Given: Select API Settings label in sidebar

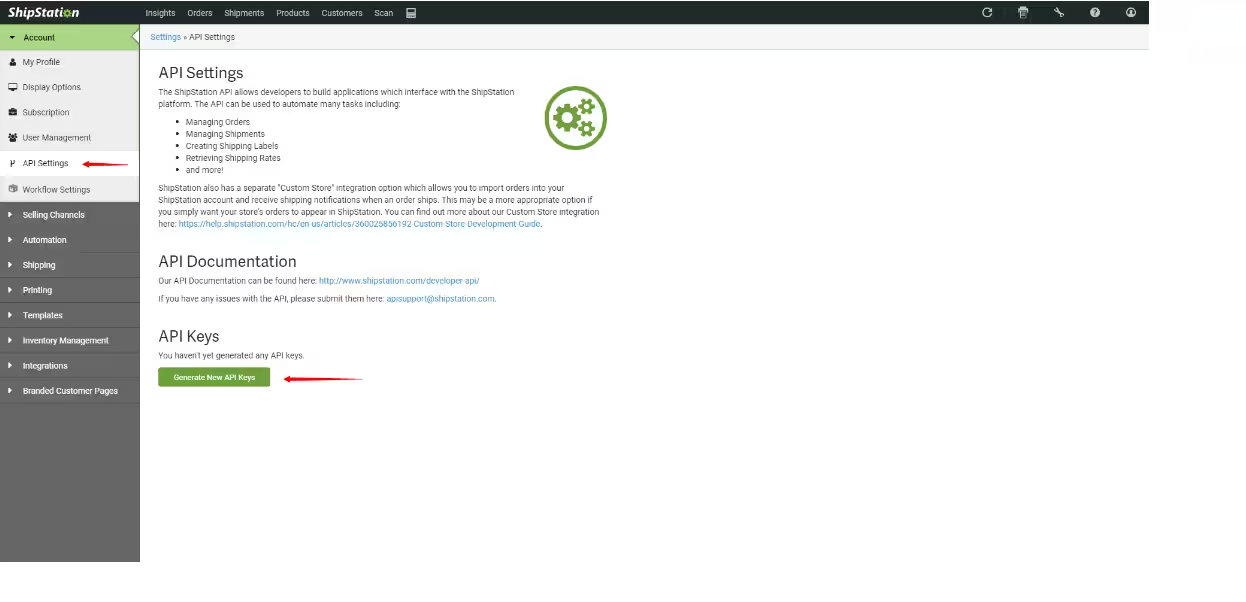Looking at the screenshot, I should 45,163.
